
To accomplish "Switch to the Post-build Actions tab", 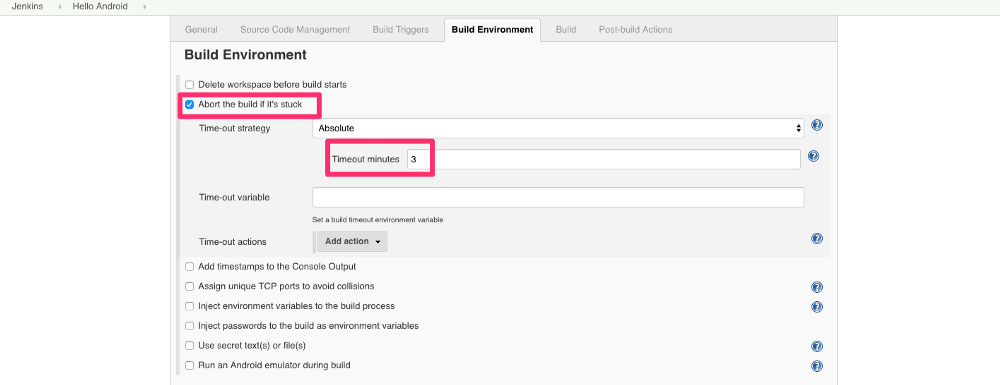I will point(635,29).
